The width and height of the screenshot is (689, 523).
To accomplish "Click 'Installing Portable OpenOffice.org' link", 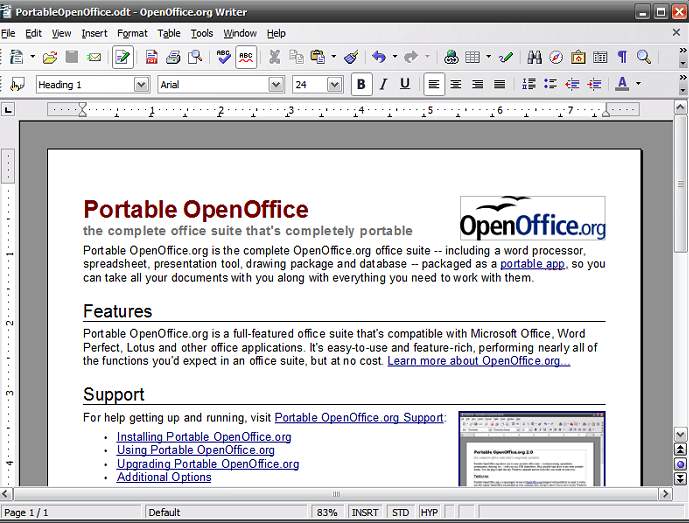I will (204, 437).
